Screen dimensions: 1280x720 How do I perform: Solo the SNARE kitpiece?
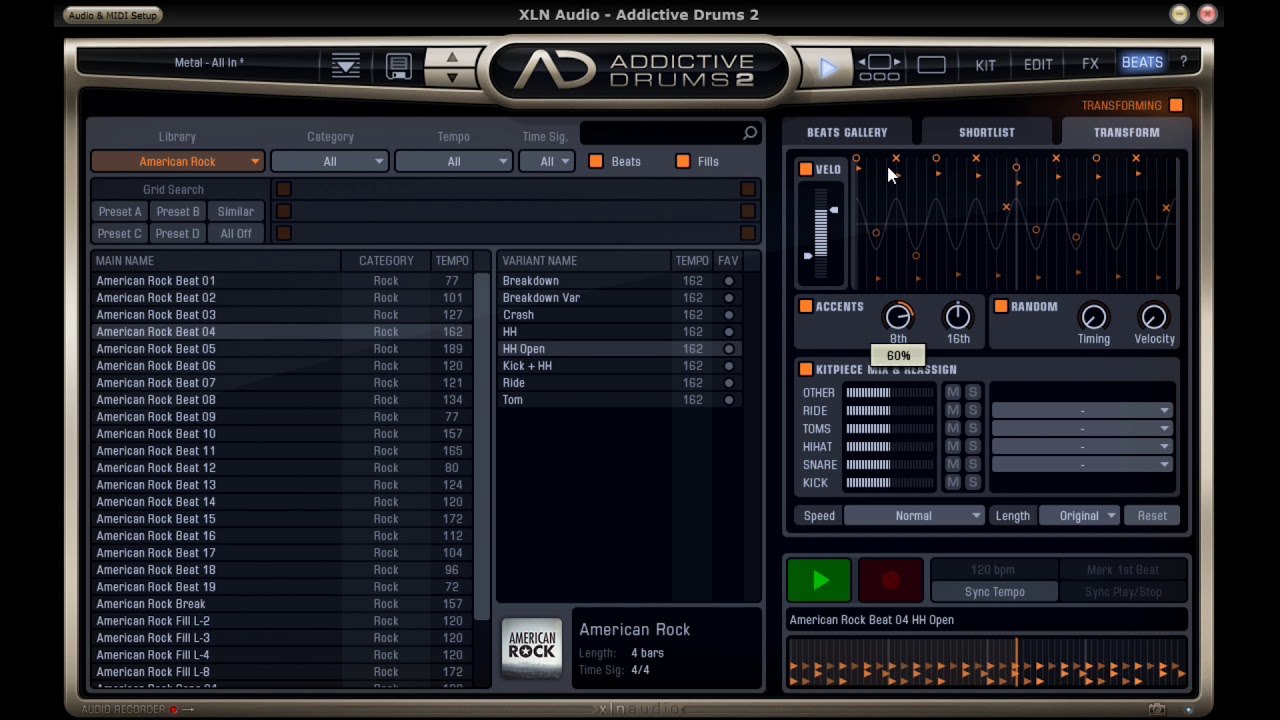tap(972, 465)
